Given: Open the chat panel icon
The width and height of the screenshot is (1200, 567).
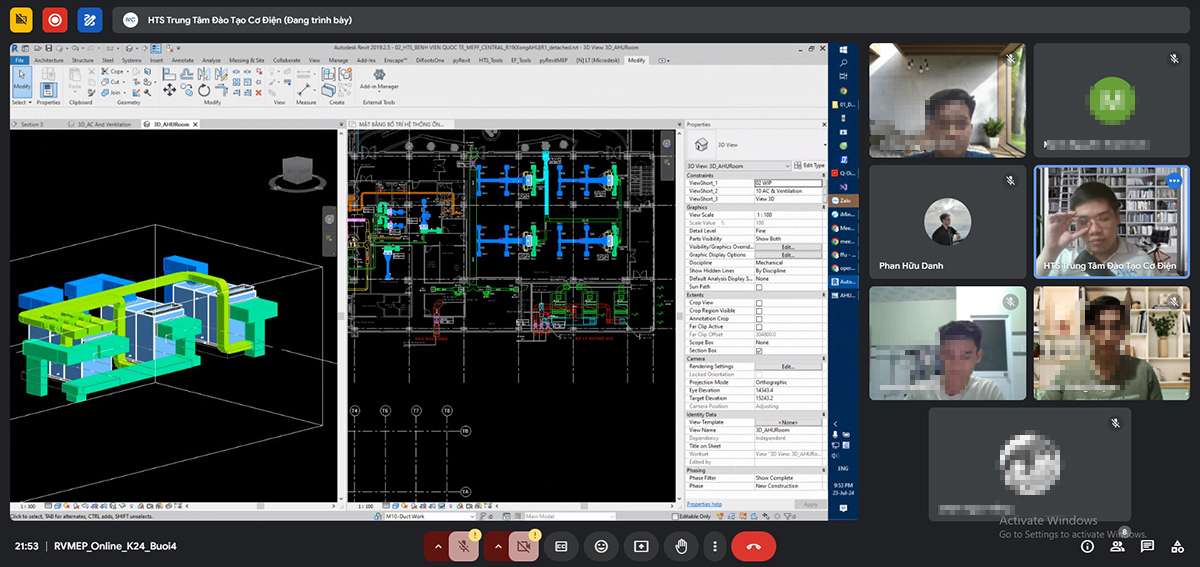Looking at the screenshot, I should pos(1147,546).
